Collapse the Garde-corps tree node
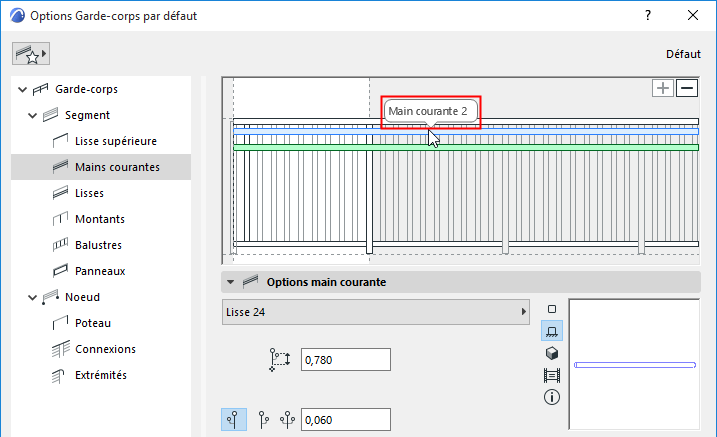Image resolution: width=717 pixels, height=437 pixels. (x=22, y=90)
